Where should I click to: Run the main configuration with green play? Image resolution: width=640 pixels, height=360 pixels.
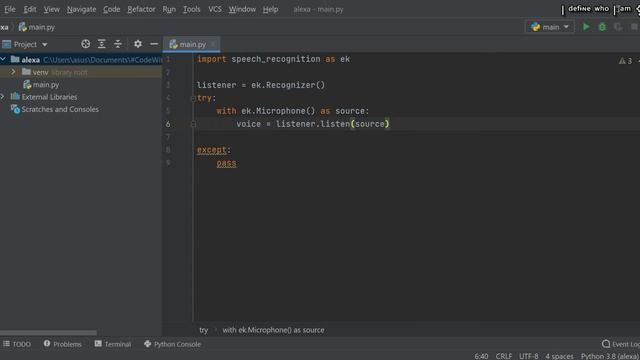[586, 27]
